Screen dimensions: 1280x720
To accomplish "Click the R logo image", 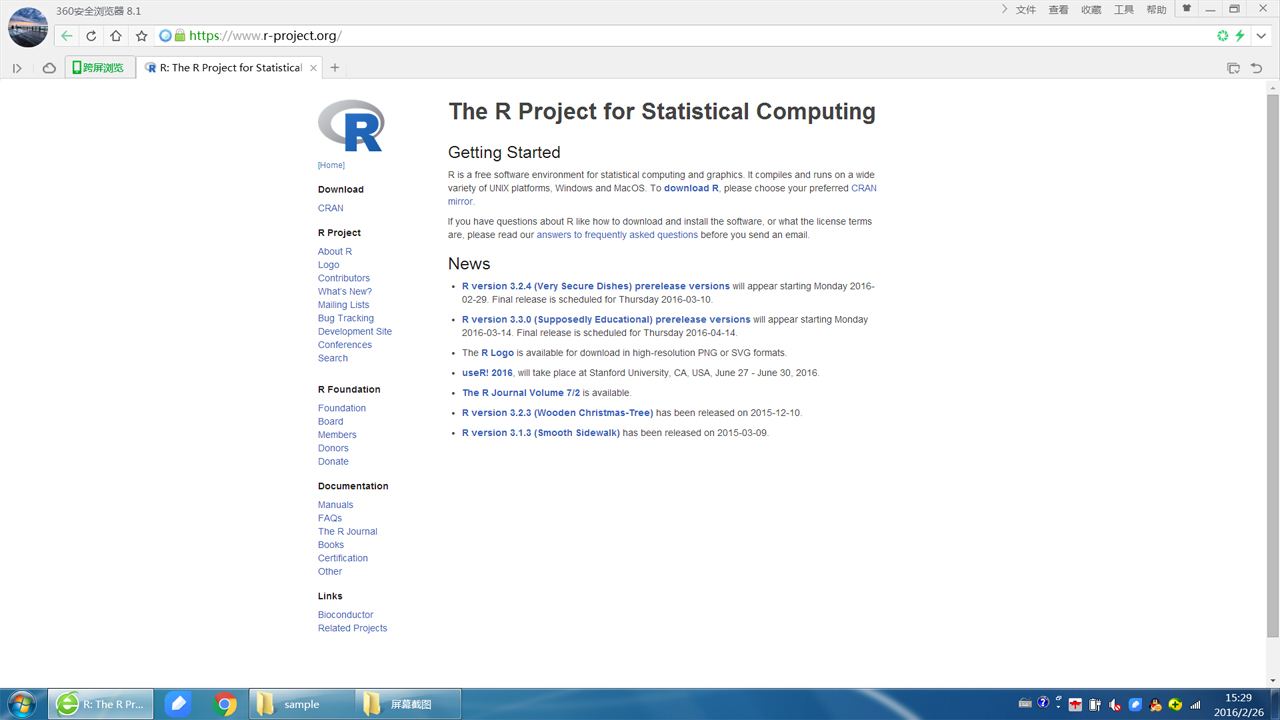I will [x=351, y=126].
